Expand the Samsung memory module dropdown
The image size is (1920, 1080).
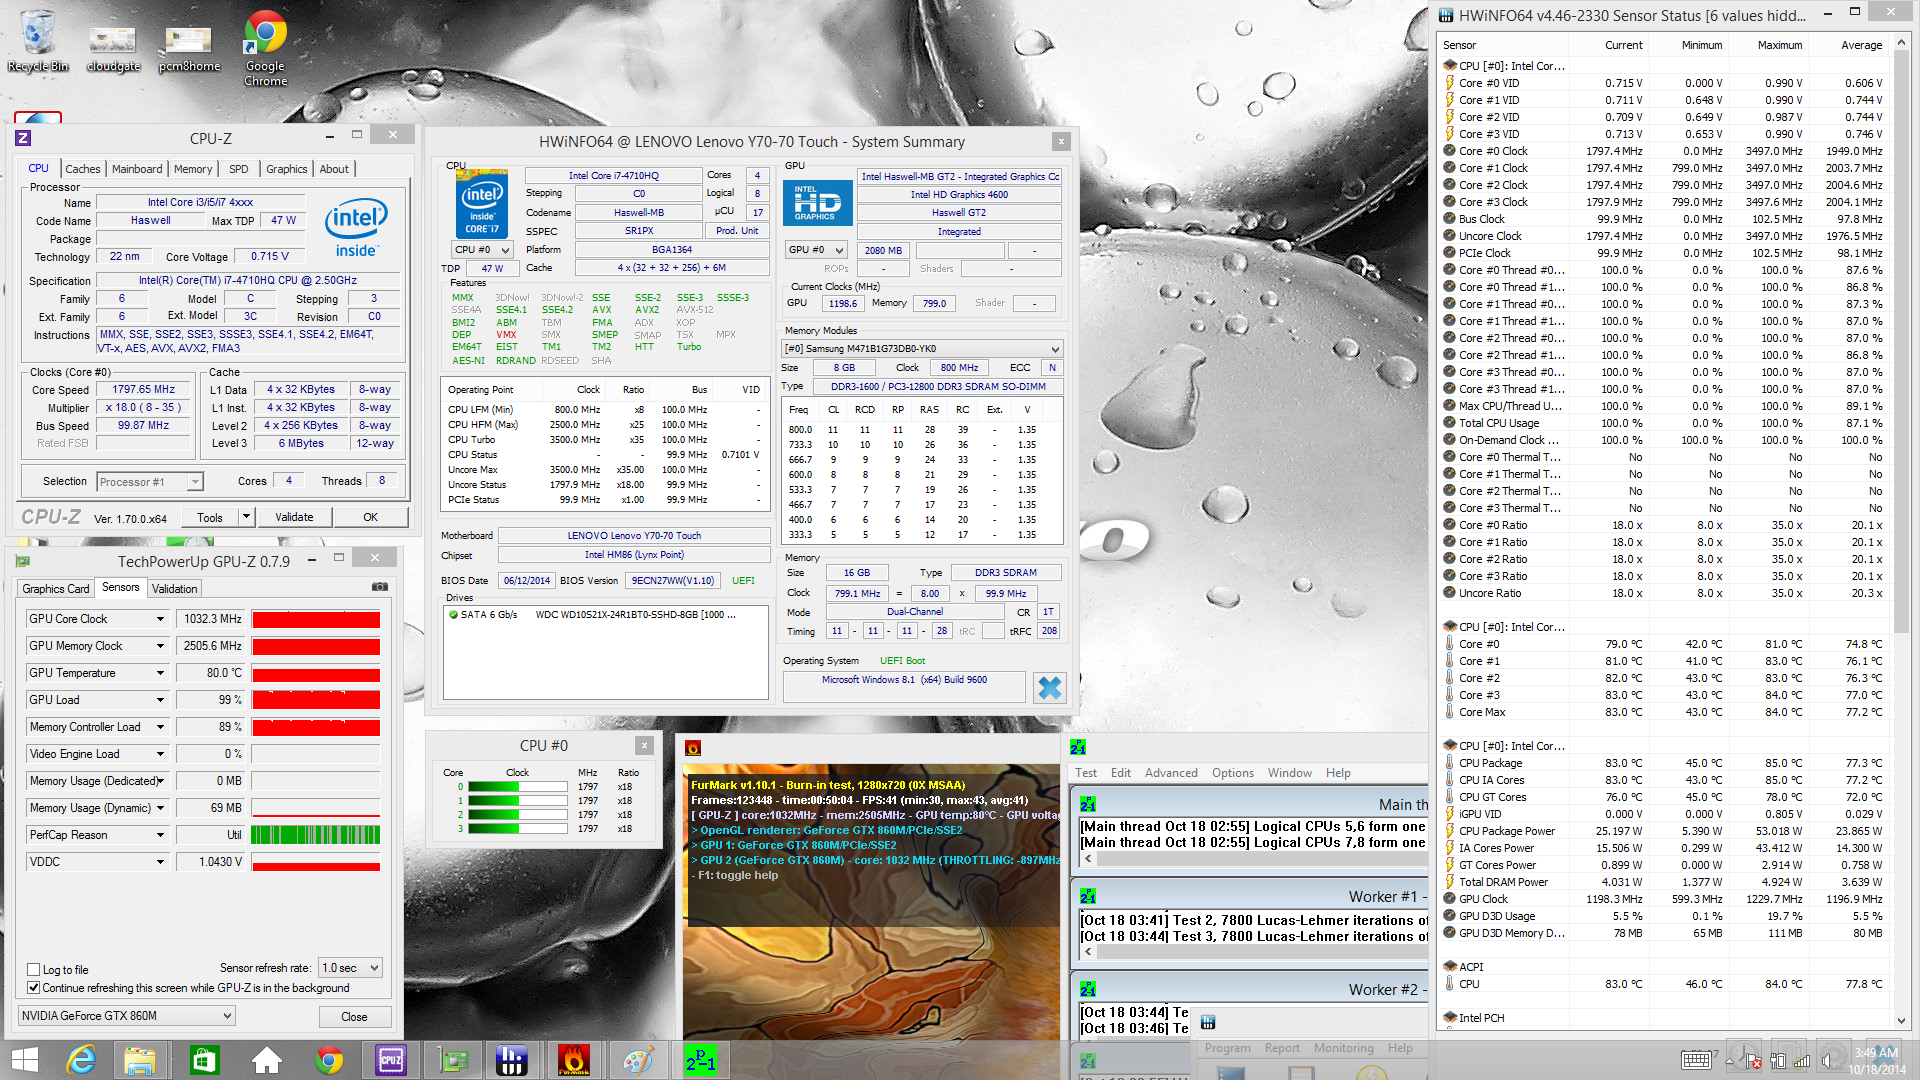(x=1054, y=349)
